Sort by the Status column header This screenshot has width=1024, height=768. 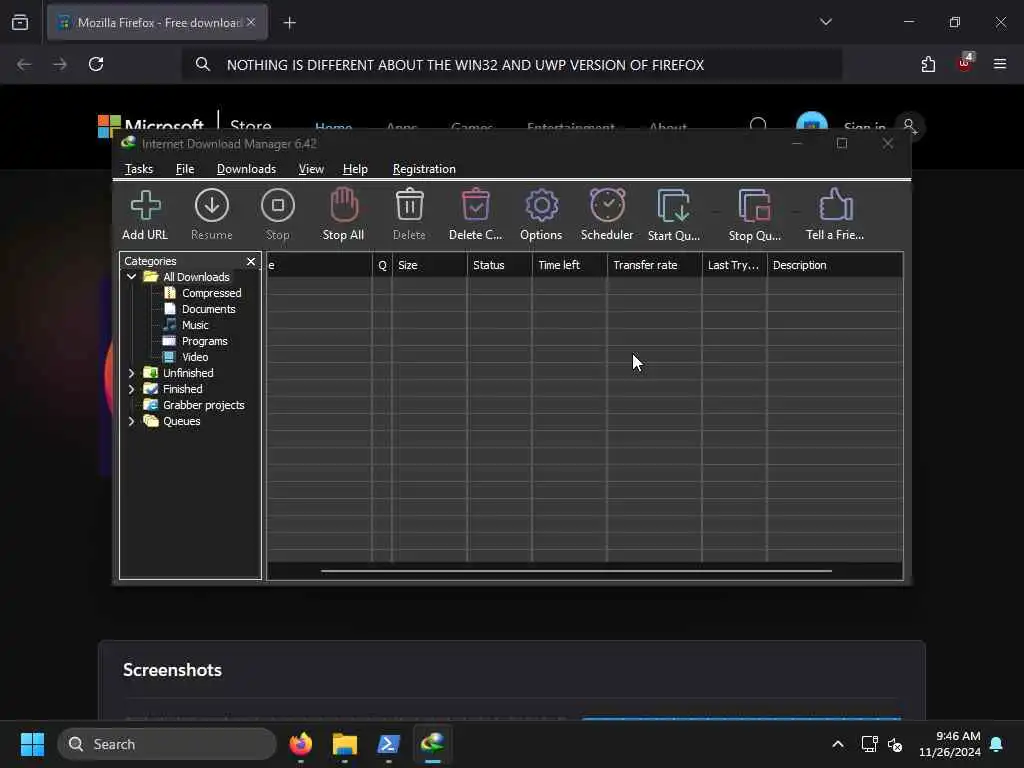pyautogui.click(x=500, y=265)
